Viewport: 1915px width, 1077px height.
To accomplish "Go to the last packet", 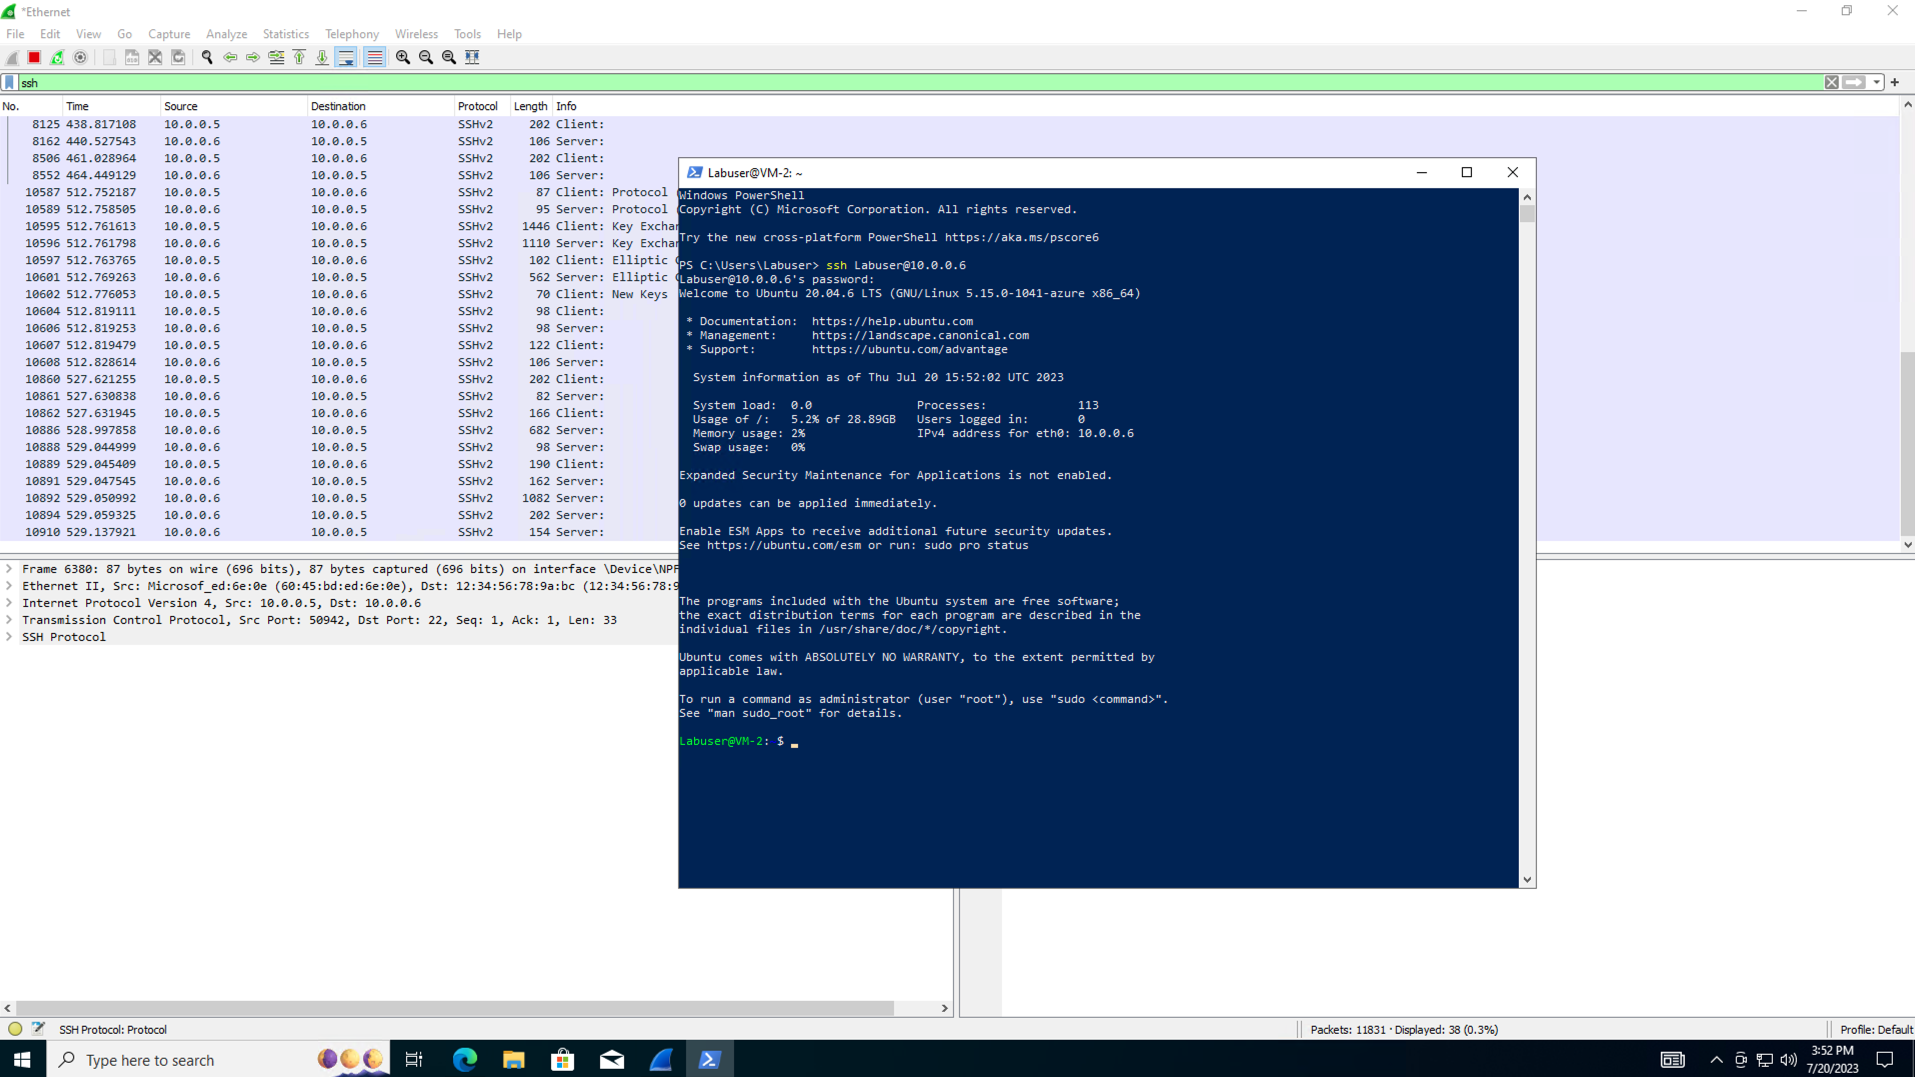I will click(321, 57).
